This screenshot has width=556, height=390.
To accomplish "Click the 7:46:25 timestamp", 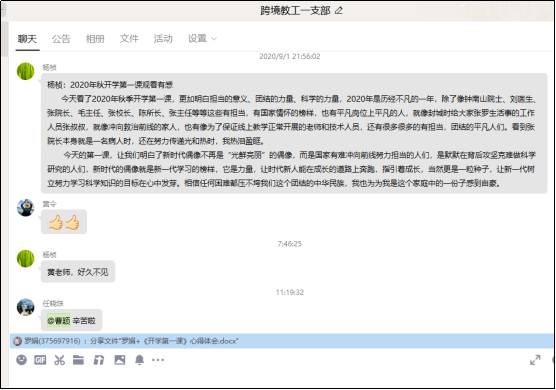I will pos(290,244).
